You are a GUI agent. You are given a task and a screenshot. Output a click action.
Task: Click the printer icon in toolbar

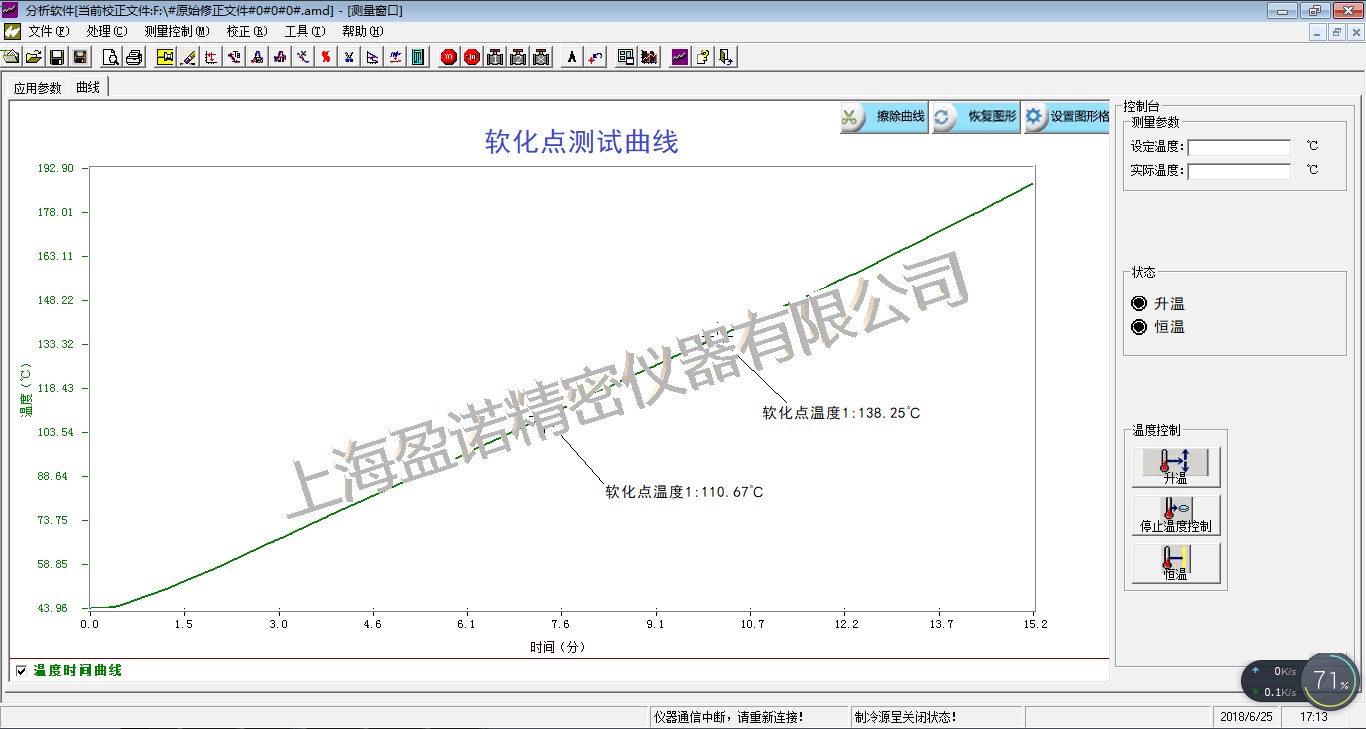tap(134, 57)
